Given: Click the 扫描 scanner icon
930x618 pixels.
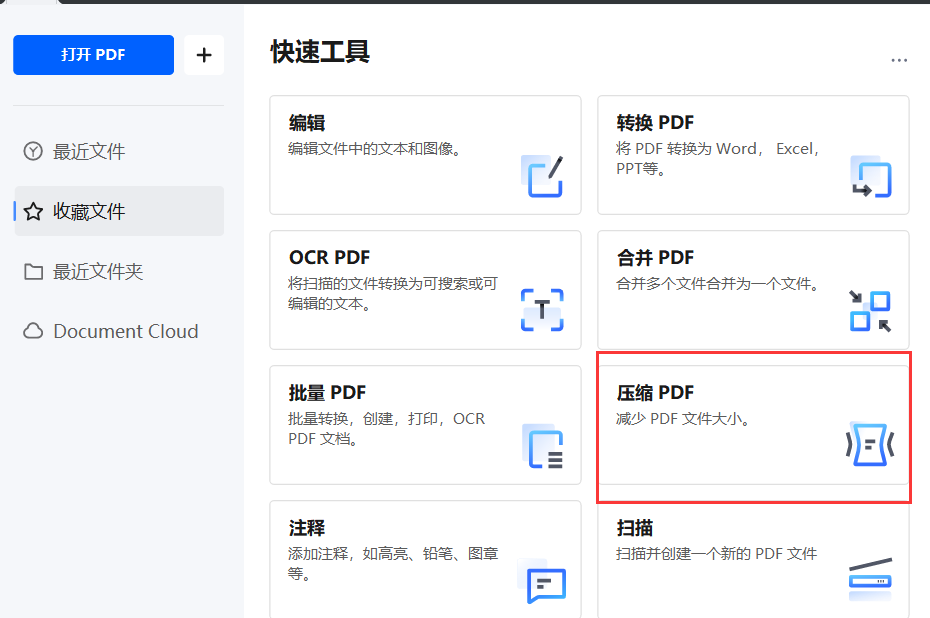Looking at the screenshot, I should pos(869,578).
